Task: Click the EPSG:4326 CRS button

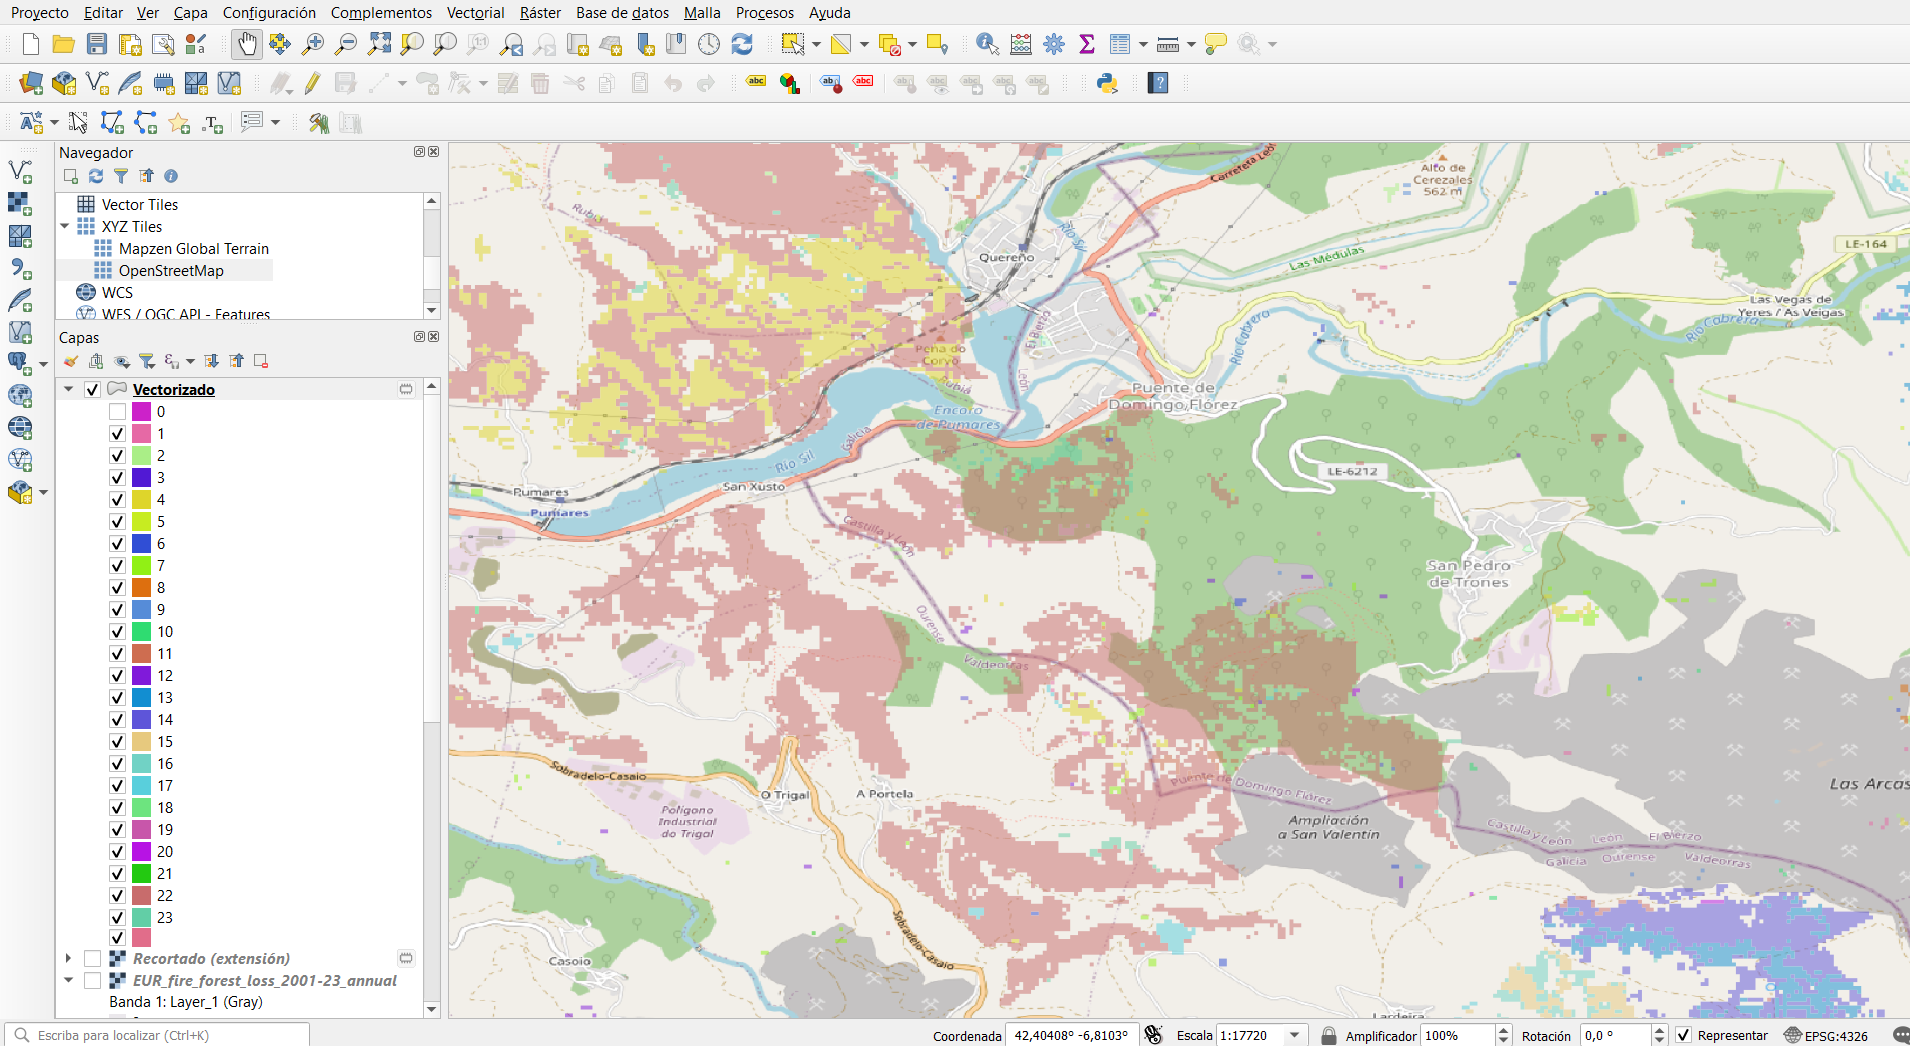Action: point(1826,1035)
